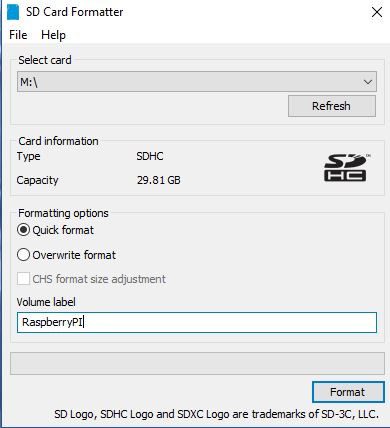Click the Quick format label text
Image resolution: width=390 pixels, height=428 pixels.
pos(63,230)
